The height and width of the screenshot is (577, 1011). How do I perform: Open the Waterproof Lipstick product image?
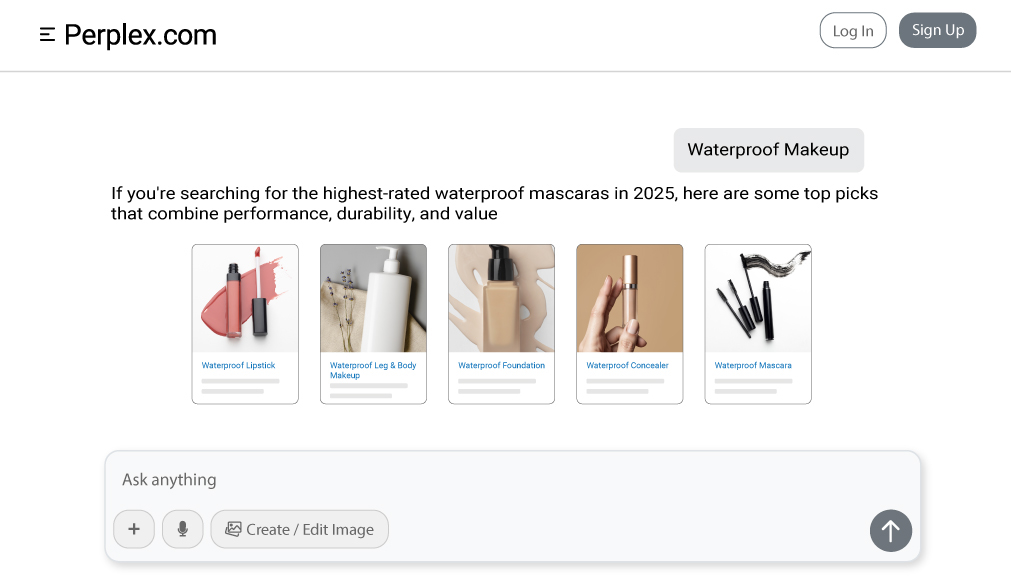[245, 298]
